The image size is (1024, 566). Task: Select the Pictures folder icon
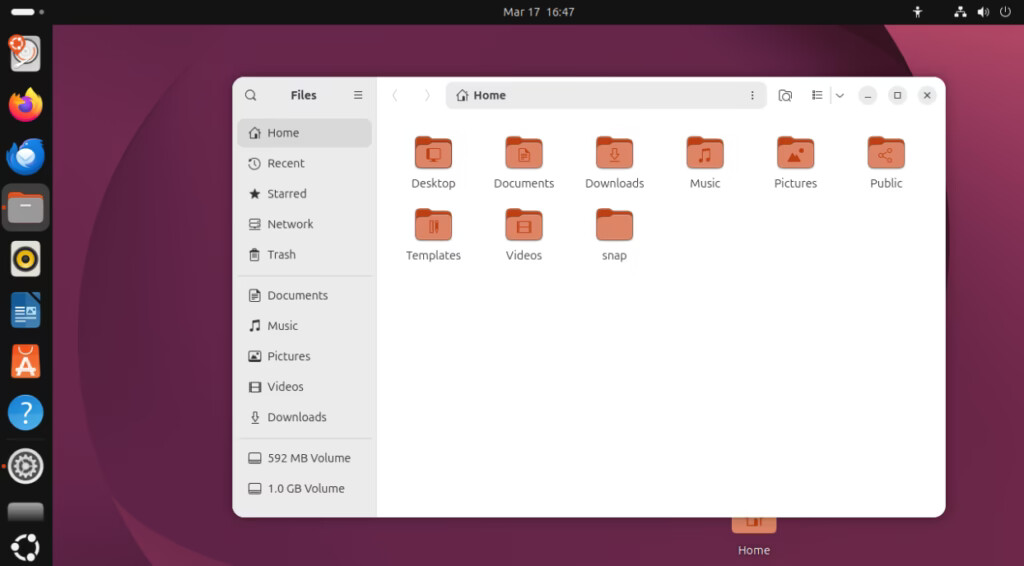pyautogui.click(x=795, y=153)
